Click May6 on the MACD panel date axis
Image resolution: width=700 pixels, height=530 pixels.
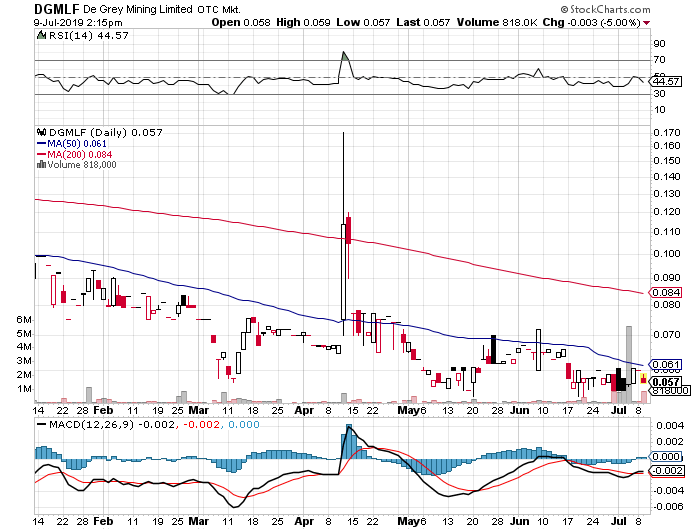click(x=412, y=521)
